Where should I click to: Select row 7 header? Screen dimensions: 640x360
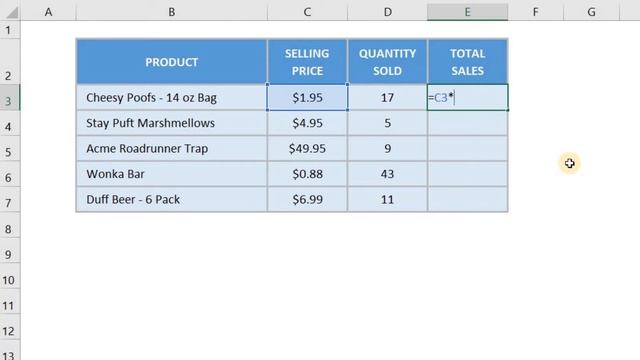point(10,199)
